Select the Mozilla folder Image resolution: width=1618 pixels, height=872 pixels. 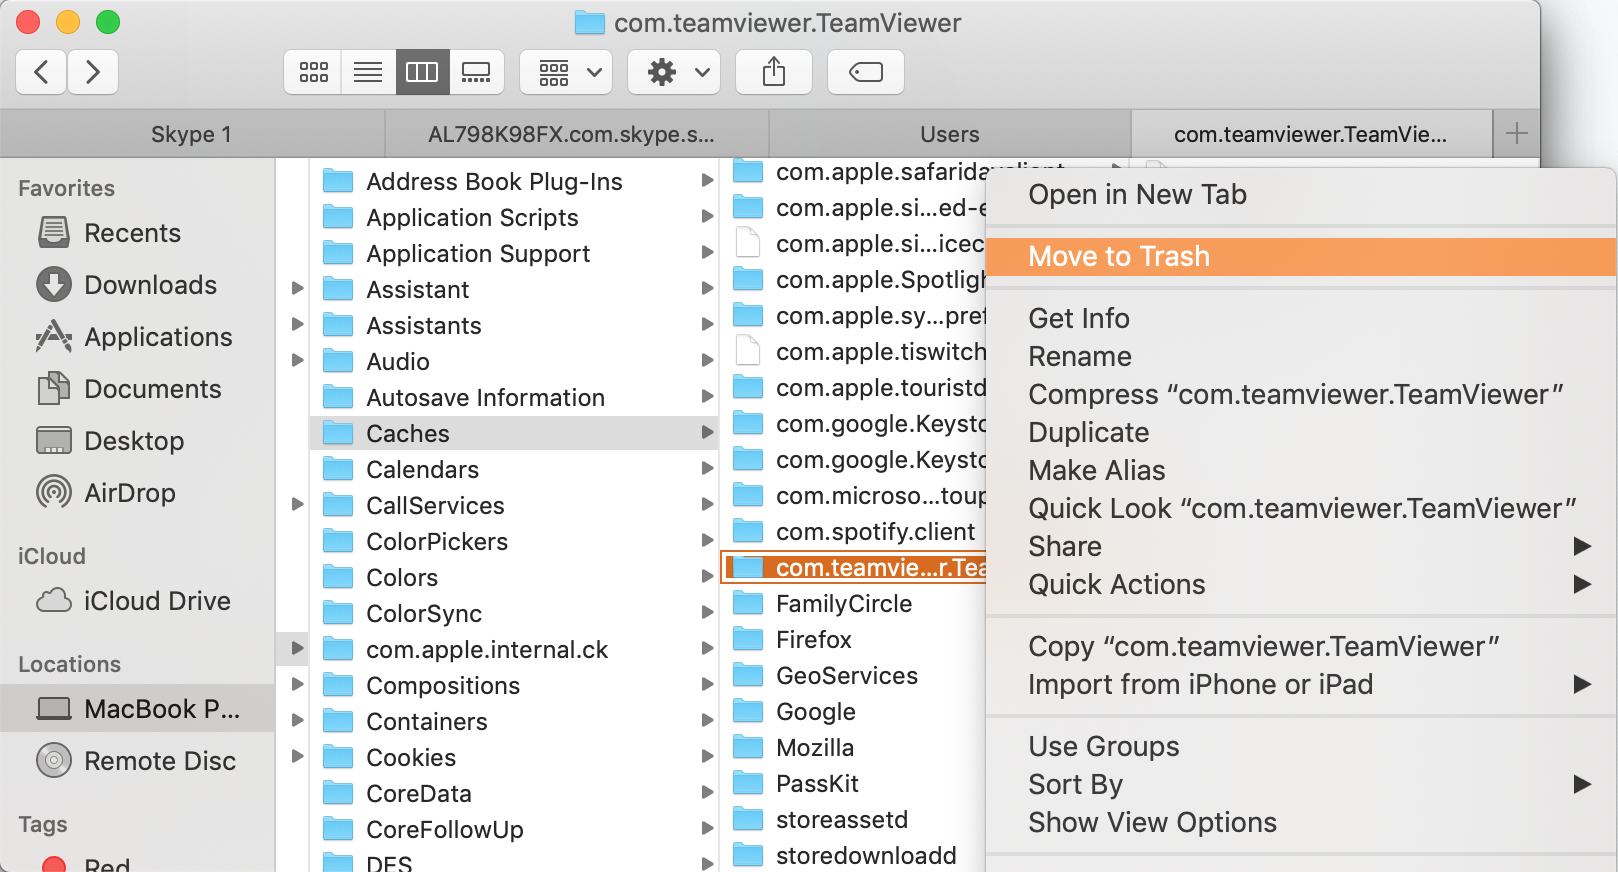[x=855, y=748]
